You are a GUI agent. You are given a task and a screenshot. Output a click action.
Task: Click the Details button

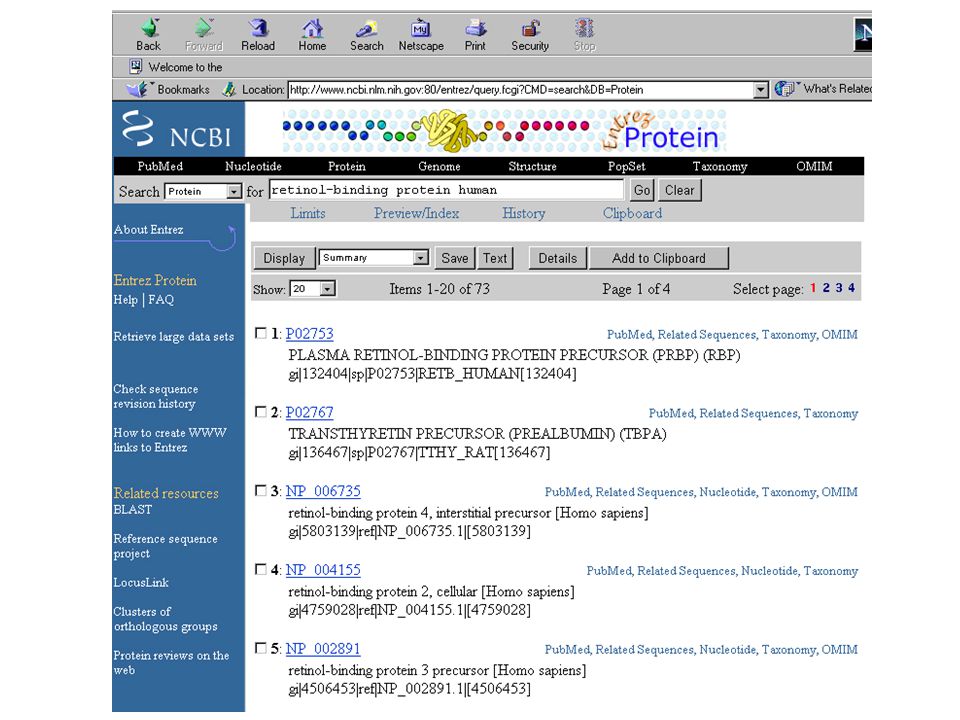point(557,258)
